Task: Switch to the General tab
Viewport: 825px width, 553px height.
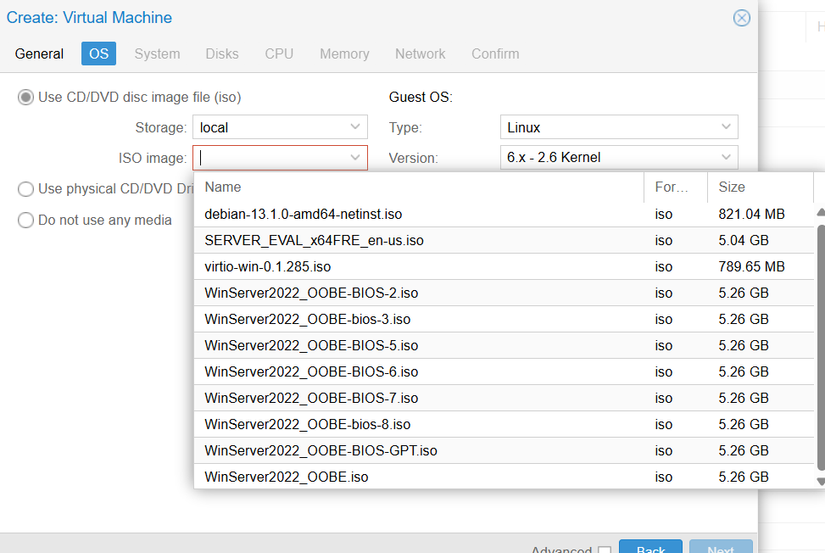Action: tap(39, 54)
